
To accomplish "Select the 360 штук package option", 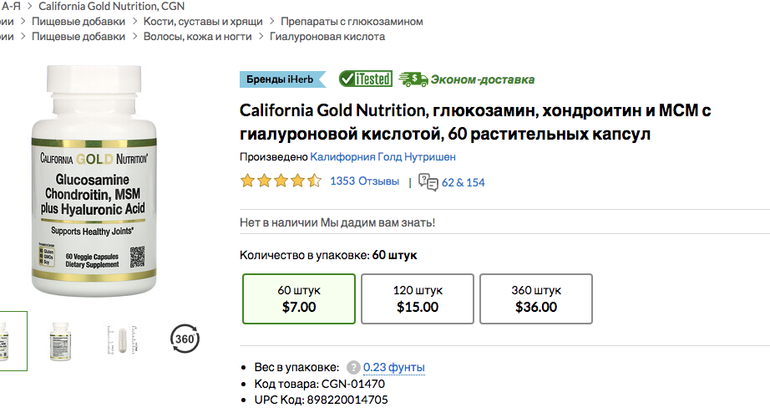I will (x=534, y=299).
